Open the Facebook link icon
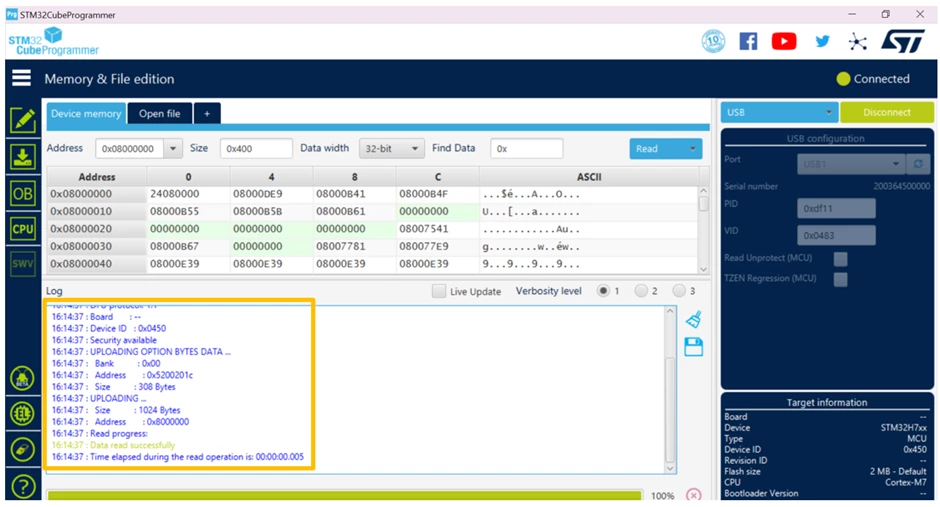The width and height of the screenshot is (940, 507). point(748,41)
